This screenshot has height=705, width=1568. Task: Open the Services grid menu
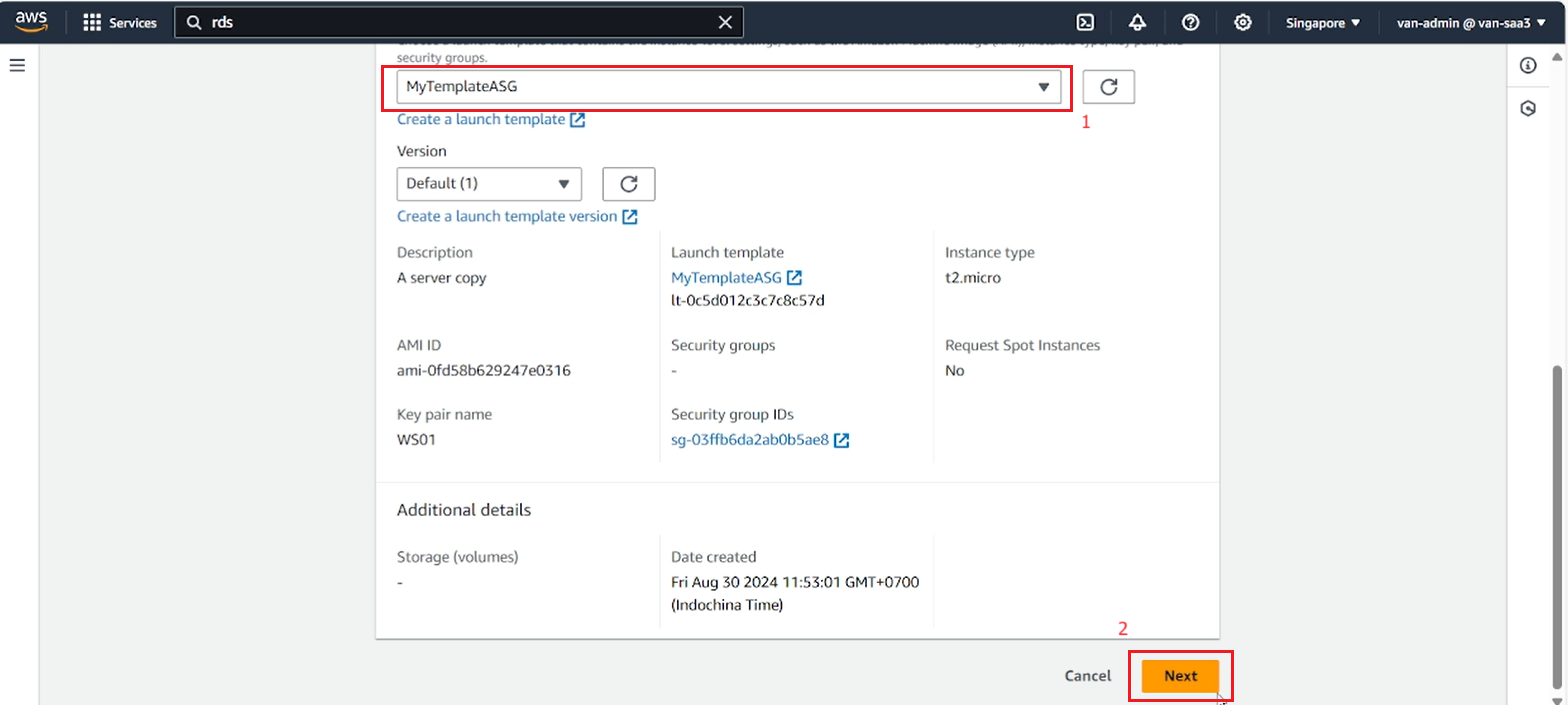pyautogui.click(x=92, y=23)
